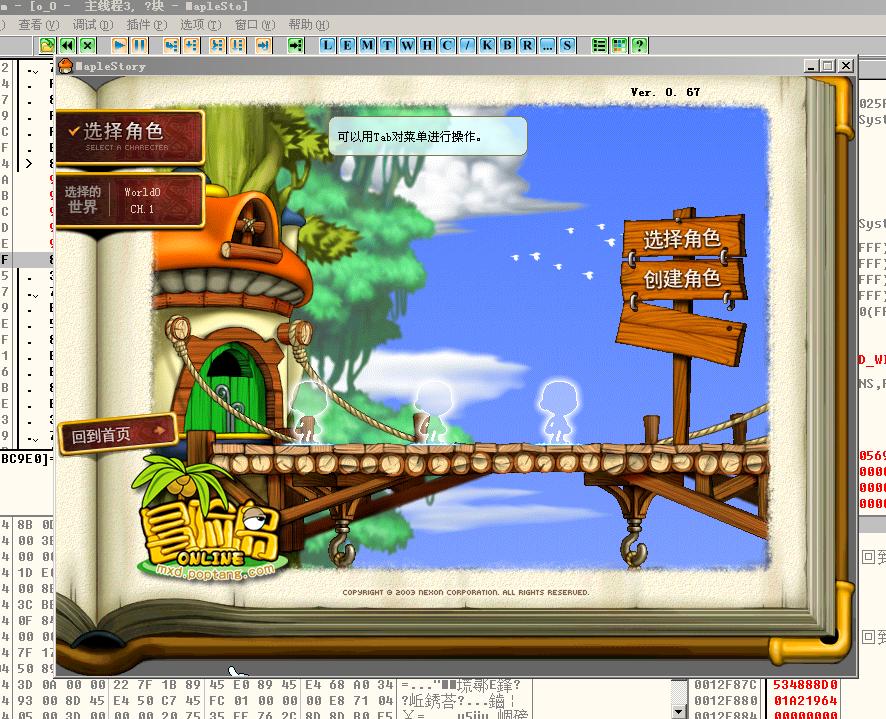
Task: Click stack value 534888D0
Action: point(805,685)
